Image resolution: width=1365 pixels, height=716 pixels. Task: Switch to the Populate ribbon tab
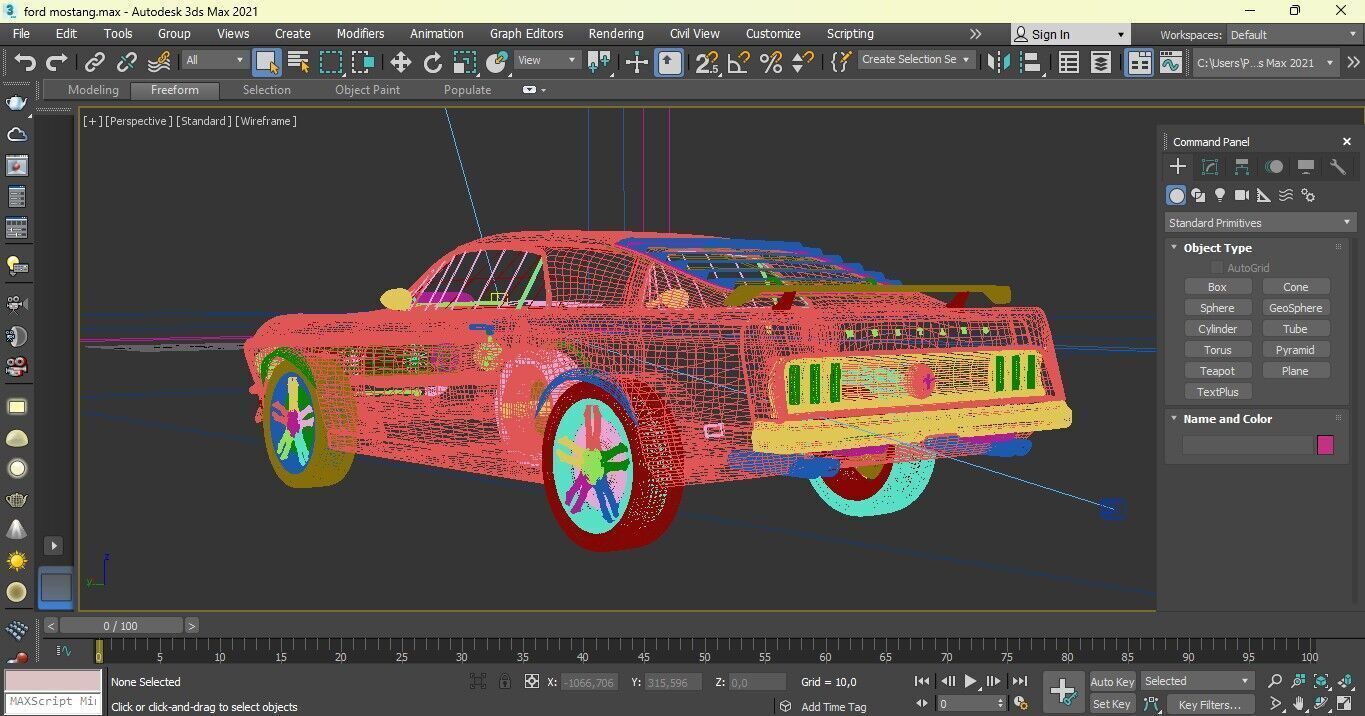pyautogui.click(x=467, y=89)
